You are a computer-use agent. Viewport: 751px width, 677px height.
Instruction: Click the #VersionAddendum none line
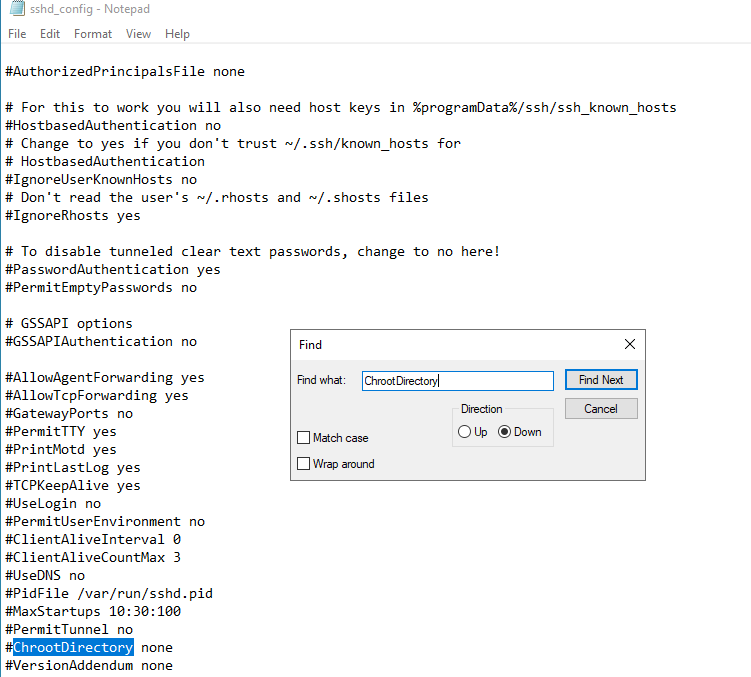[89, 666]
